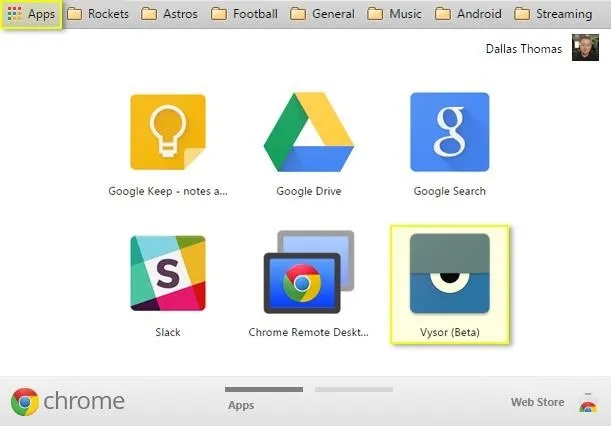Click the 'Chrome Remote Deskt...' label

(309, 332)
